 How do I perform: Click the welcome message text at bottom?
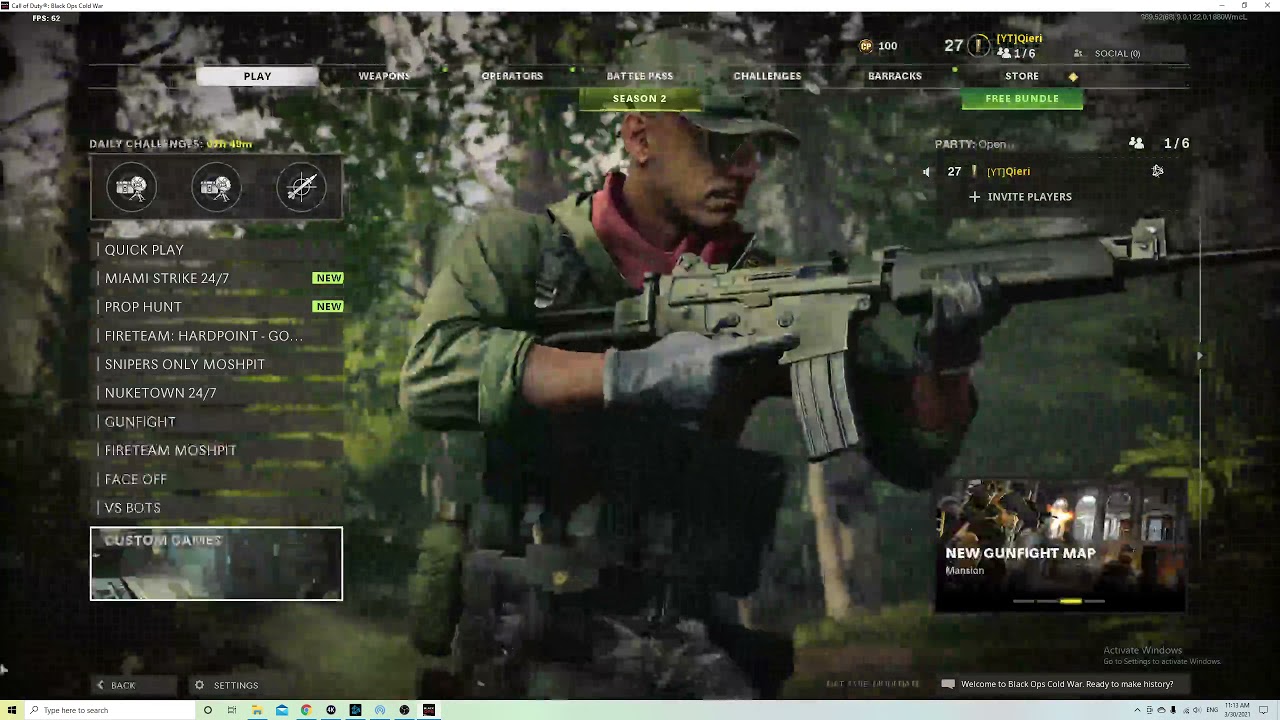(1067, 684)
